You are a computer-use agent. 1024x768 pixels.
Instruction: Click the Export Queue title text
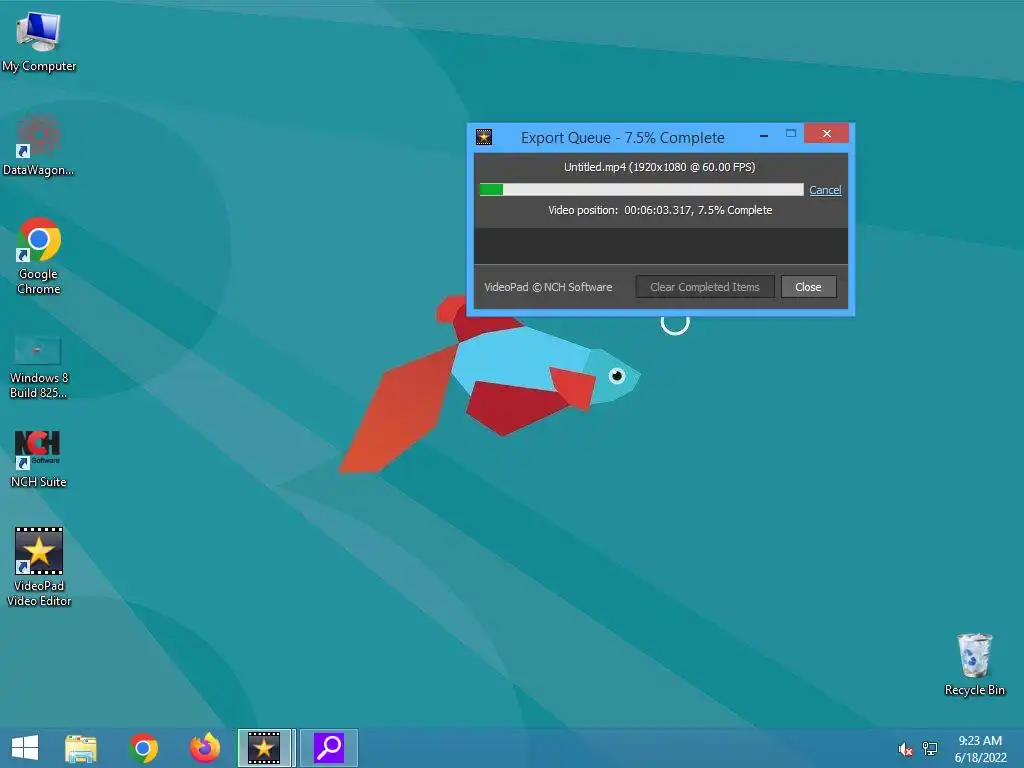pyautogui.click(x=623, y=138)
